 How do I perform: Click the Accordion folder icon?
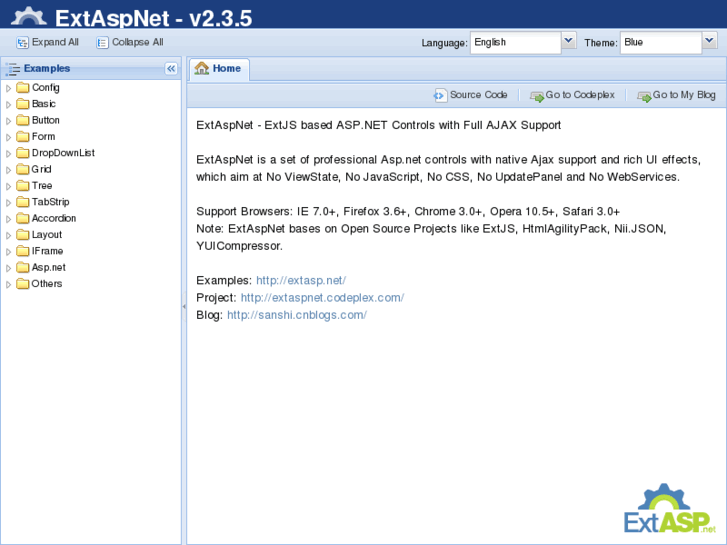pyautogui.click(x=23, y=218)
